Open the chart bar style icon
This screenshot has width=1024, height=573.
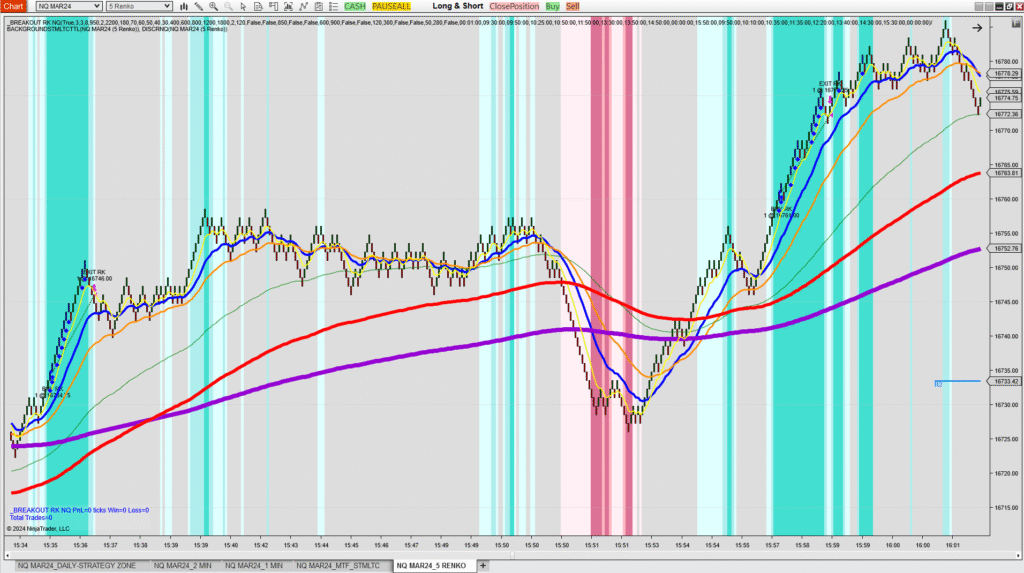point(182,6)
